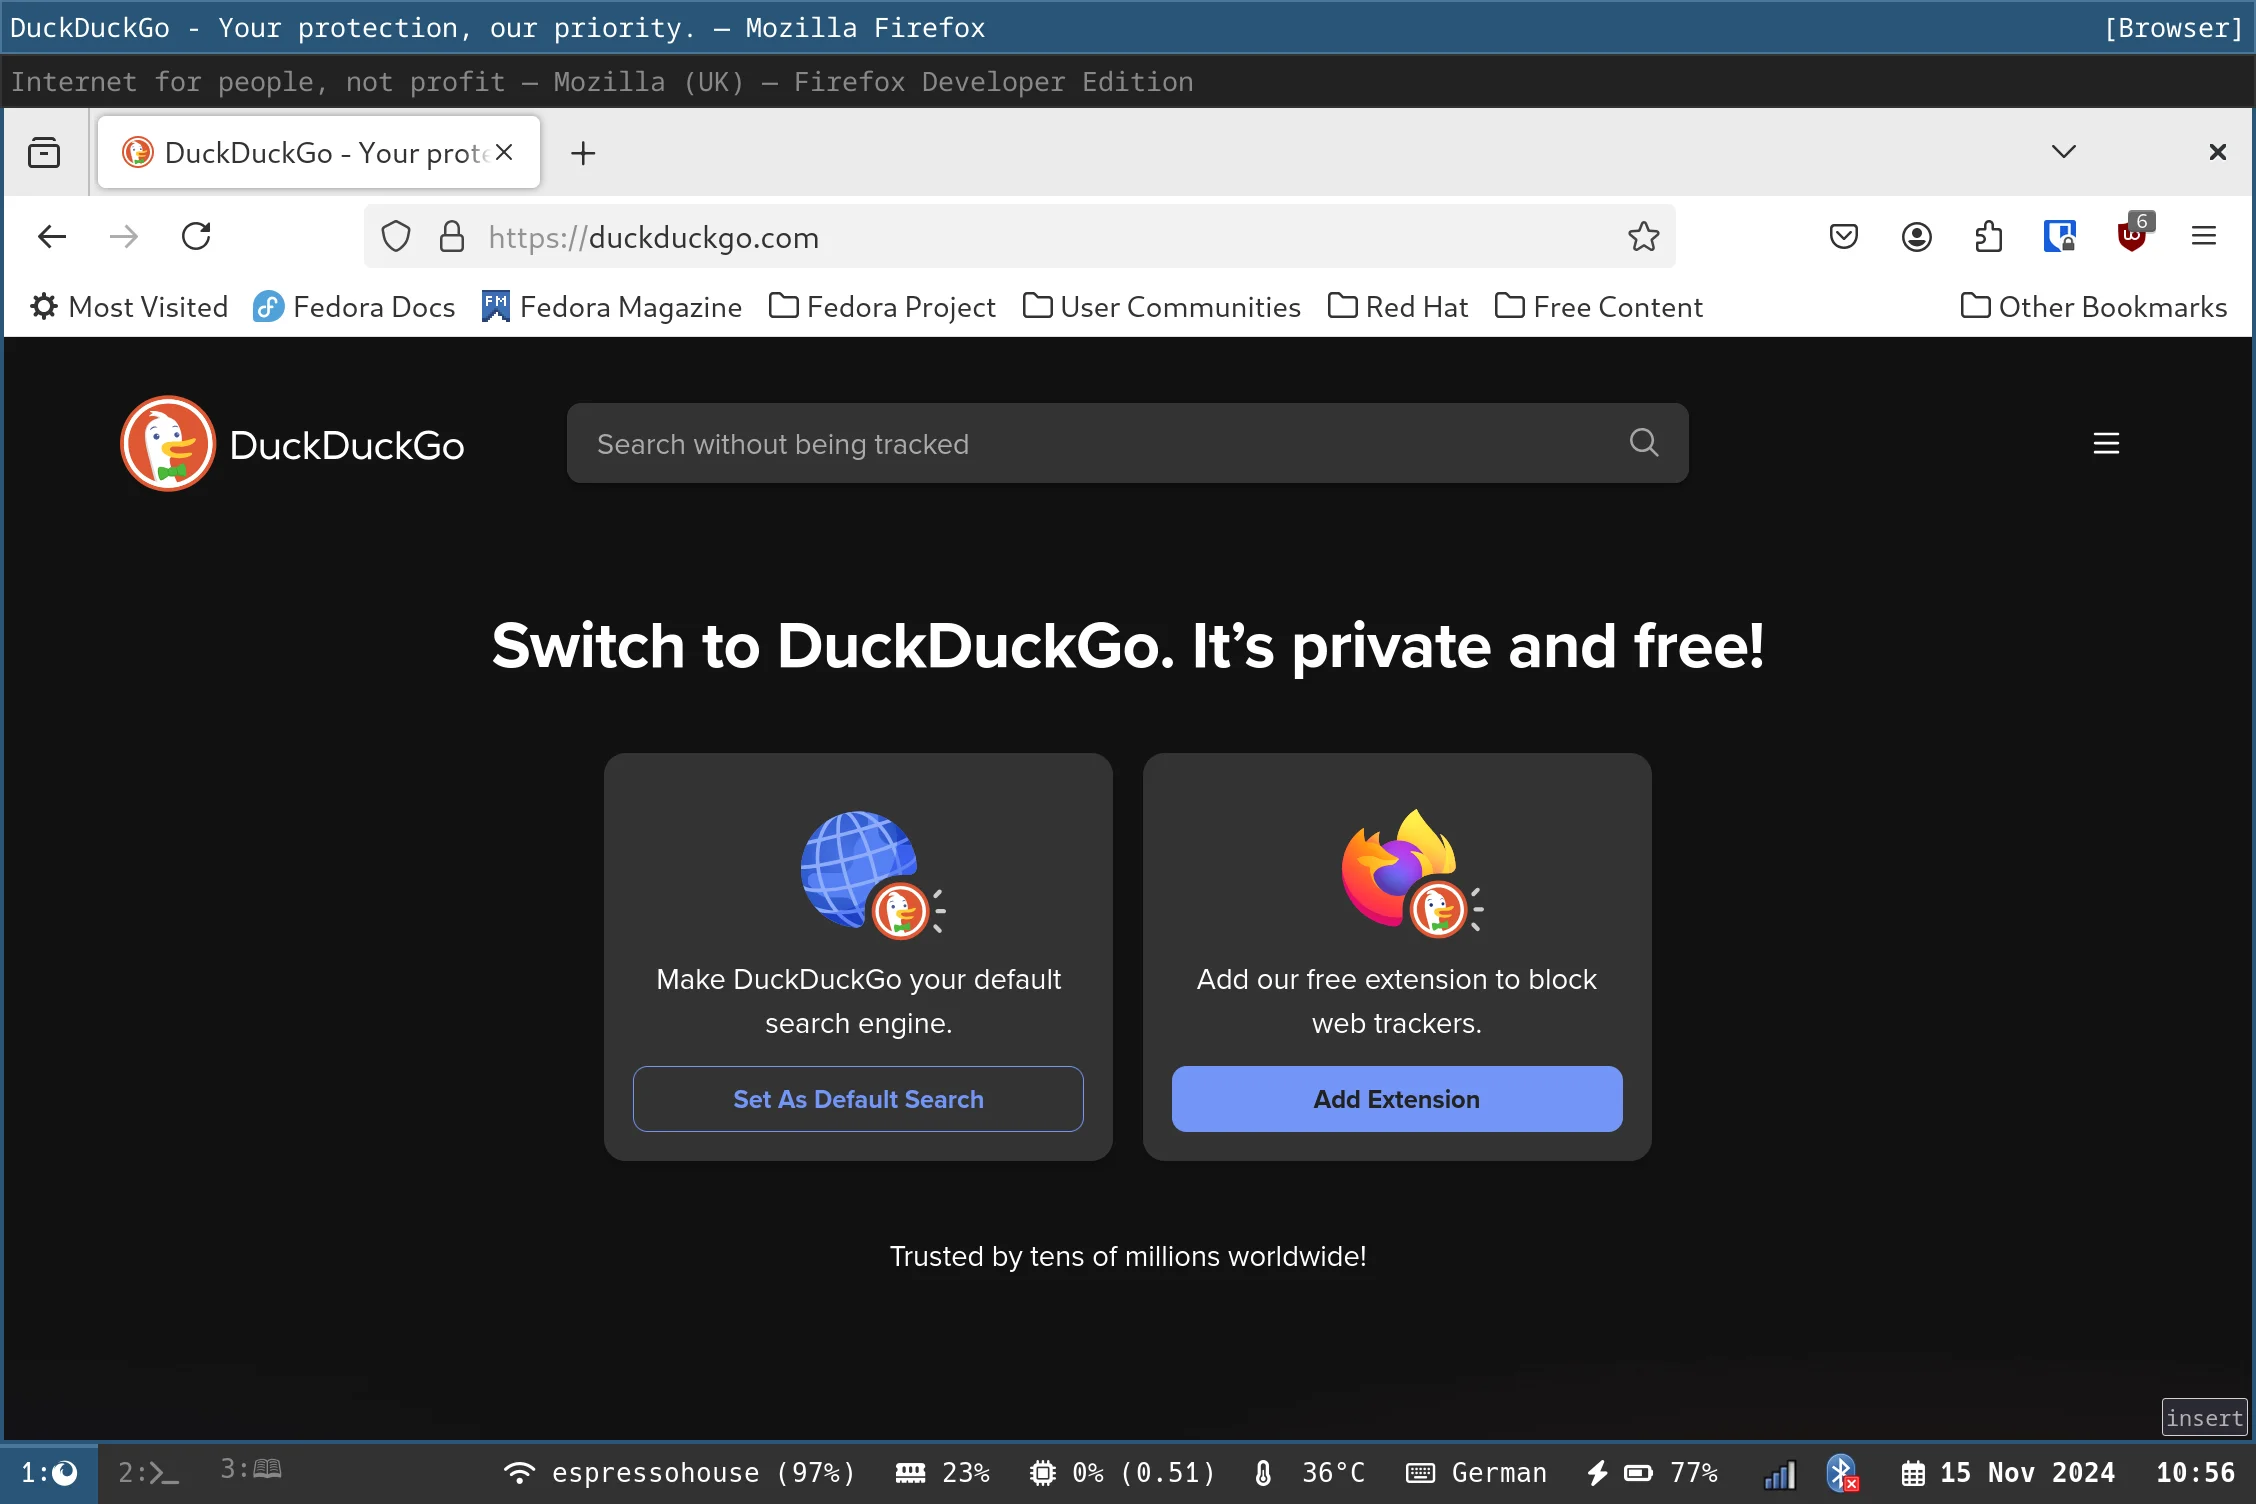Close the DuckDuckGo tab
This screenshot has height=1504, width=2256.
(x=504, y=152)
